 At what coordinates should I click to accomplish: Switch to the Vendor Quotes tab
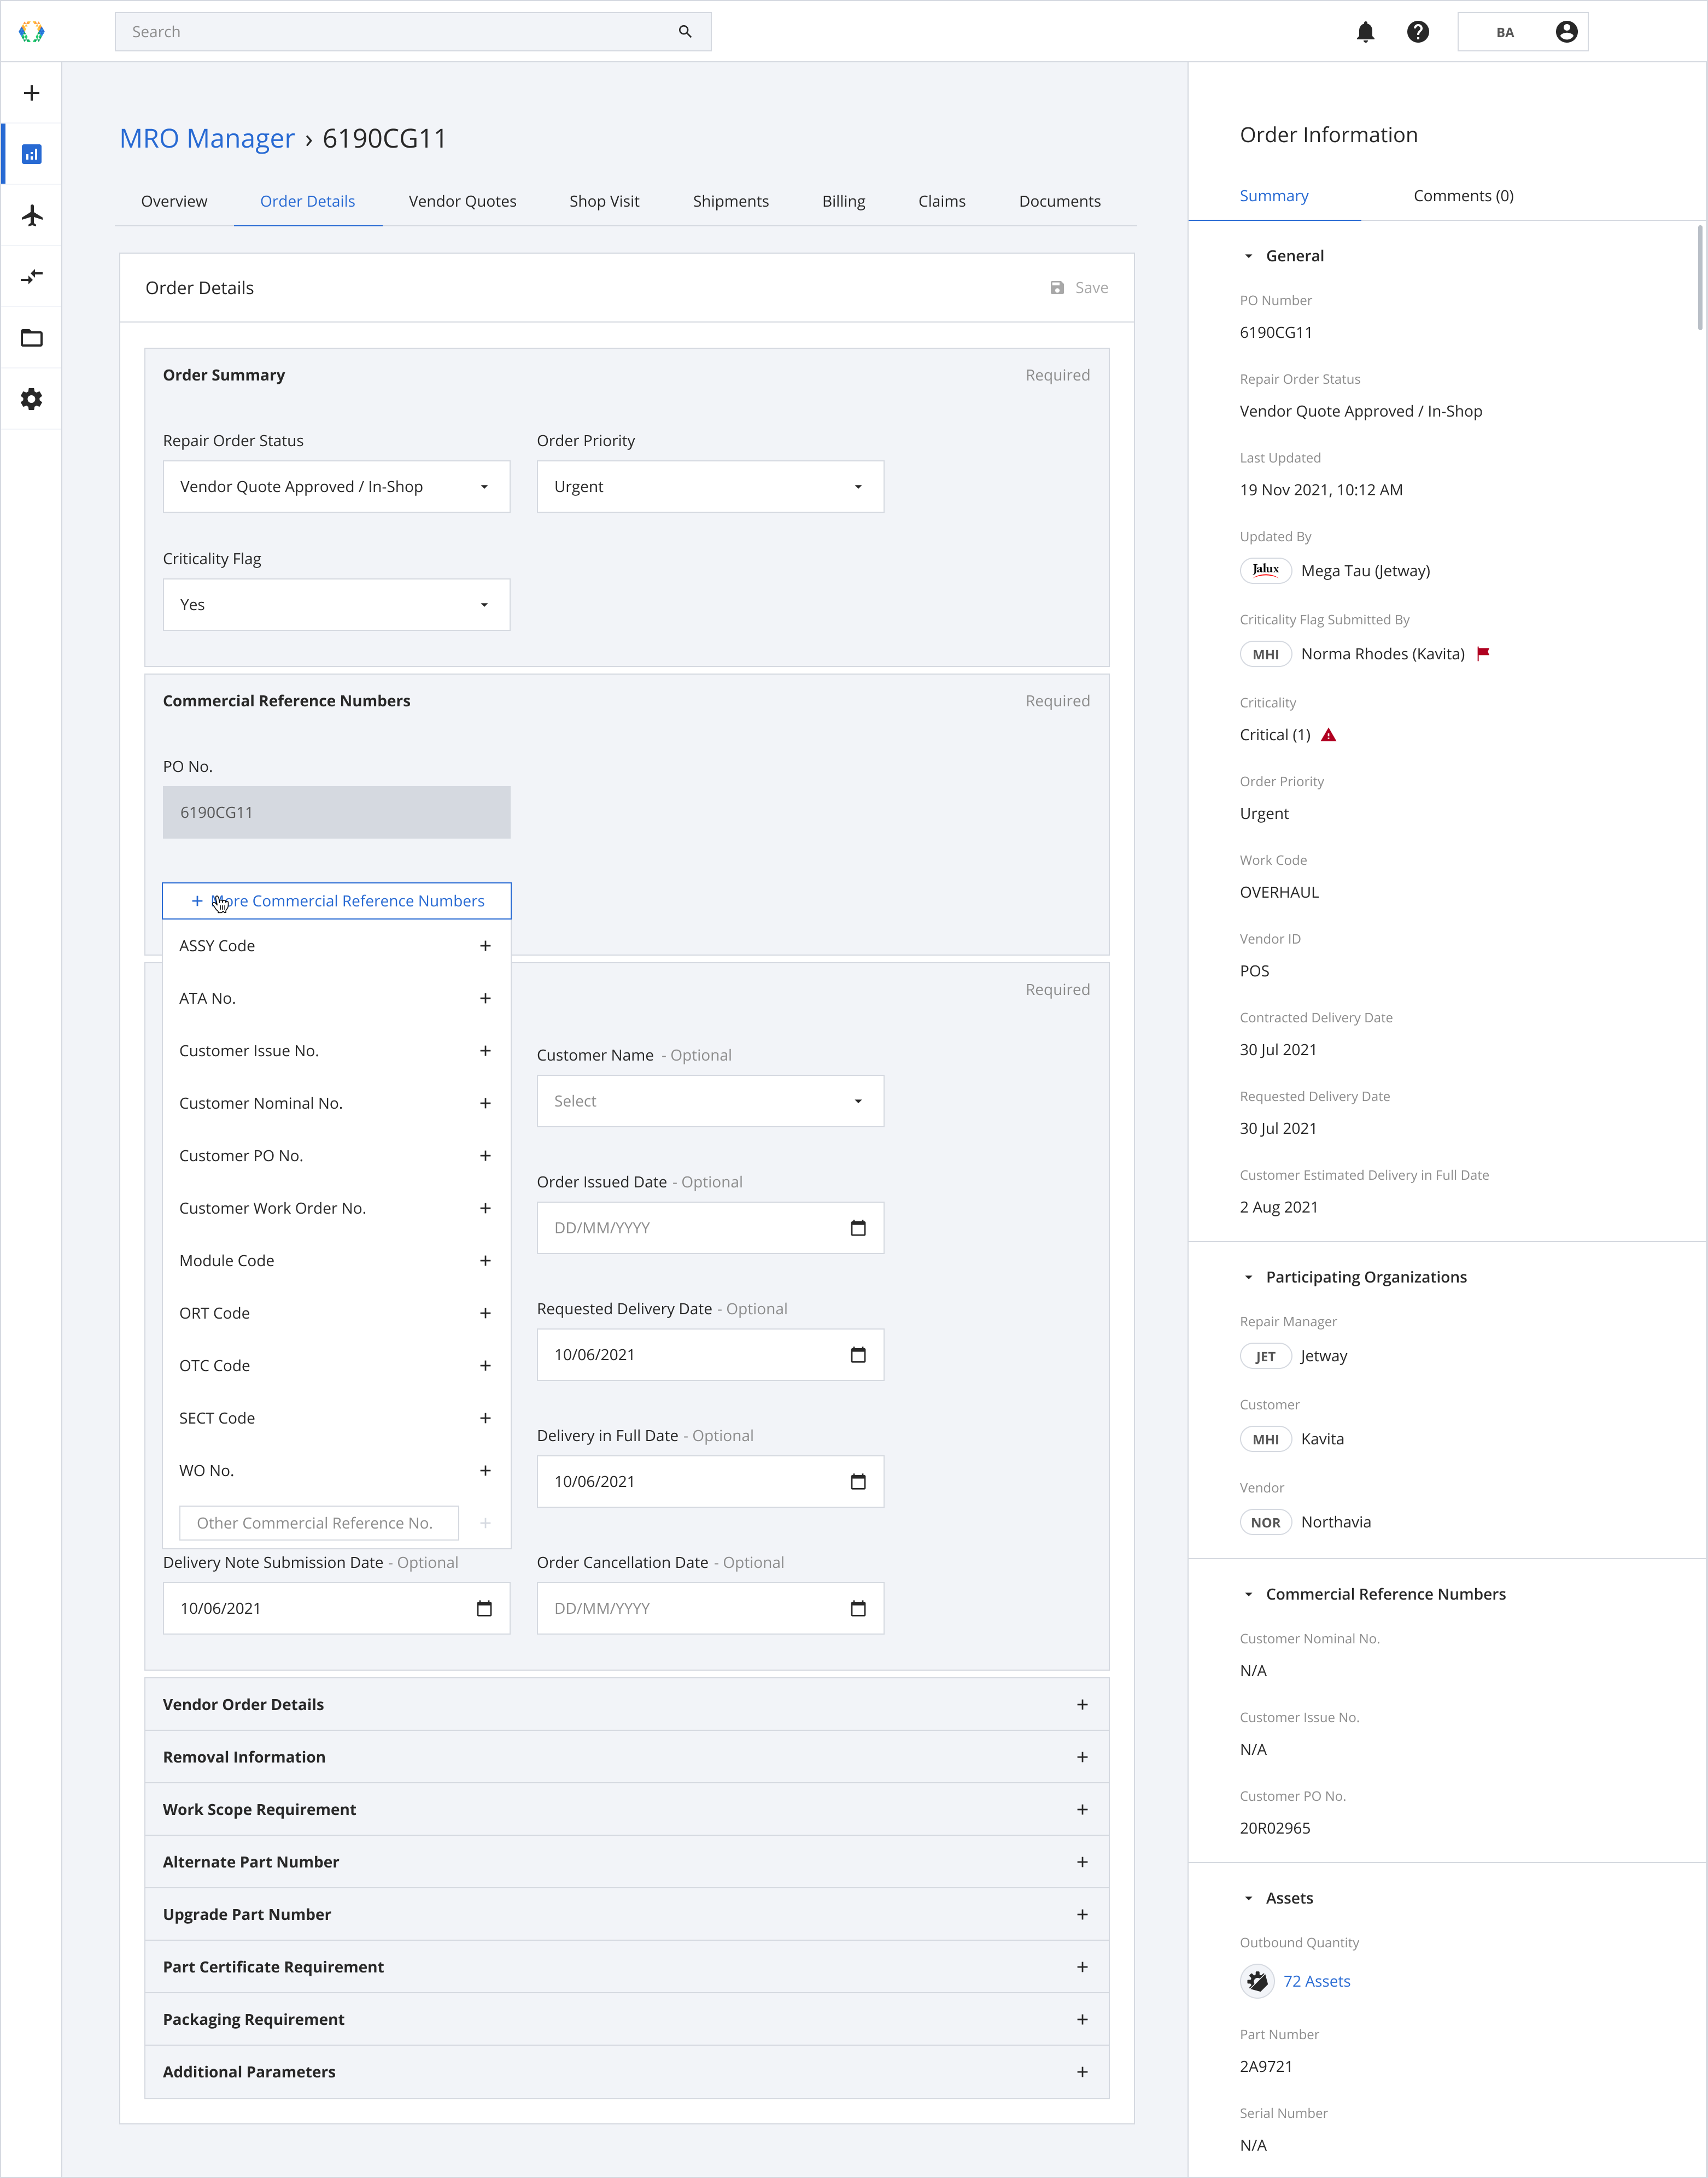tap(462, 201)
